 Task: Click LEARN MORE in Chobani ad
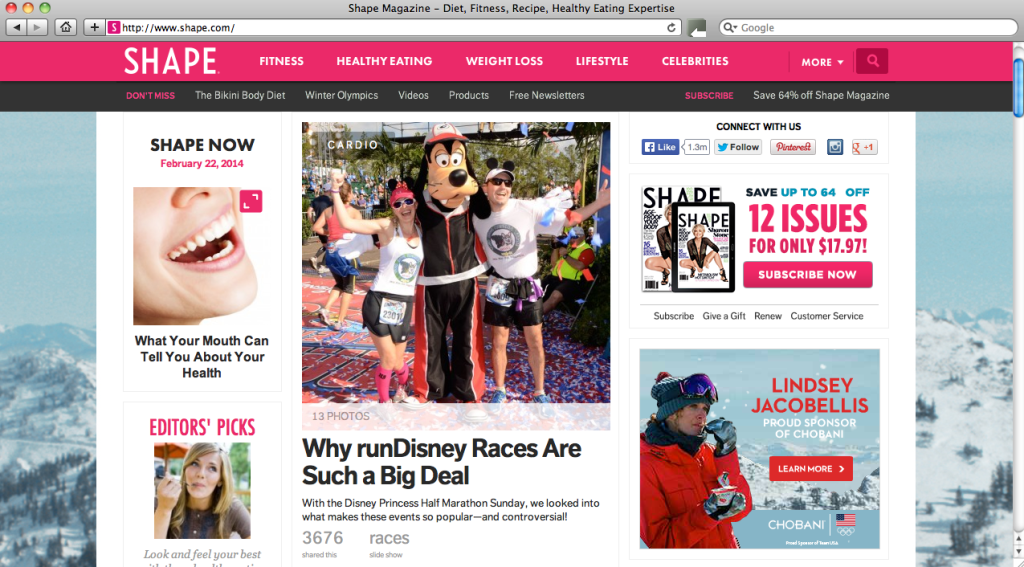click(810, 469)
